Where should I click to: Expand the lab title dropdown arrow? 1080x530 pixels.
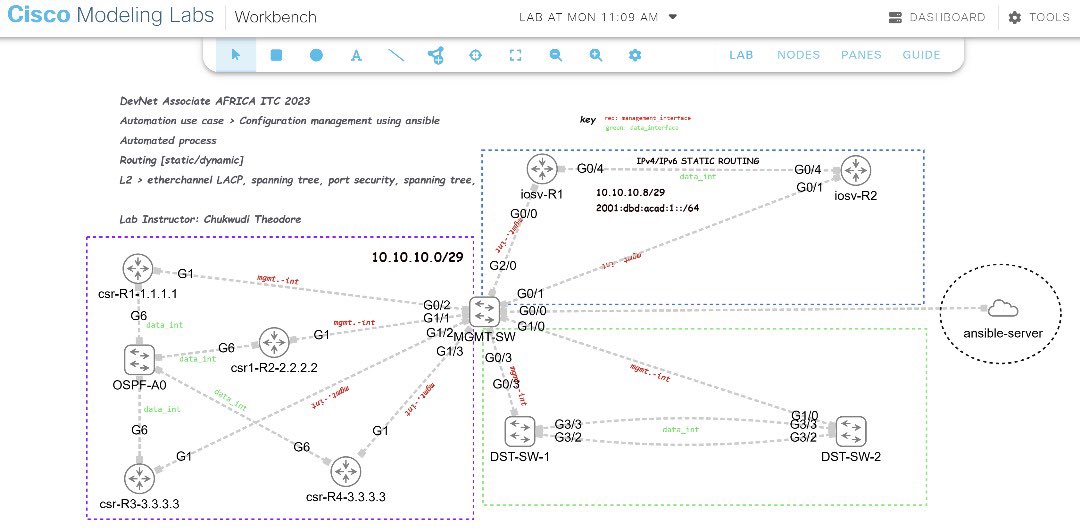coord(673,17)
